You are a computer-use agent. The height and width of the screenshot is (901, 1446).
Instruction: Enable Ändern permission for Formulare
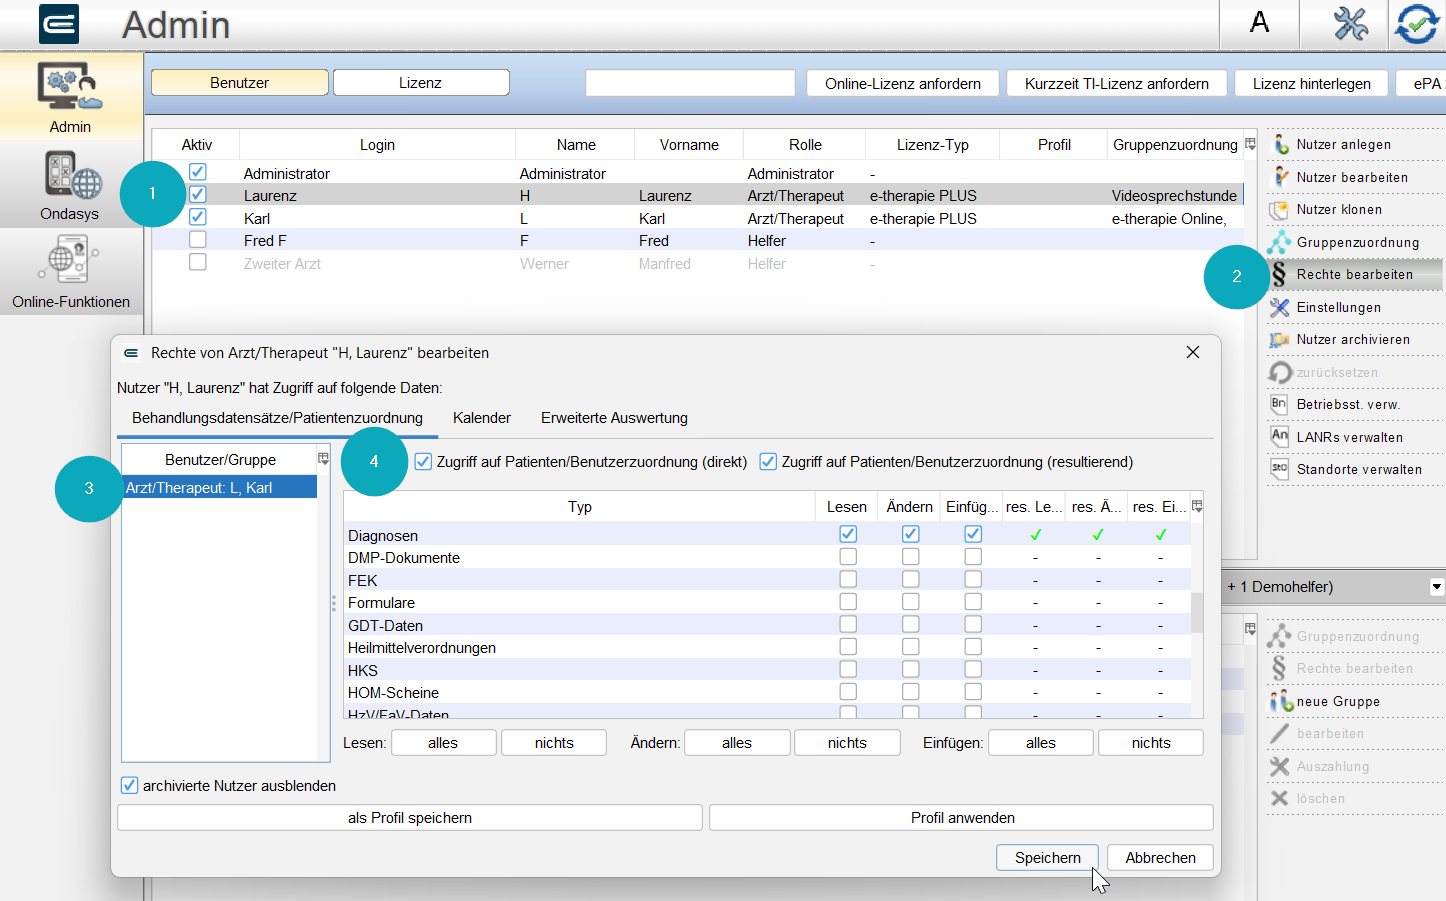point(910,602)
